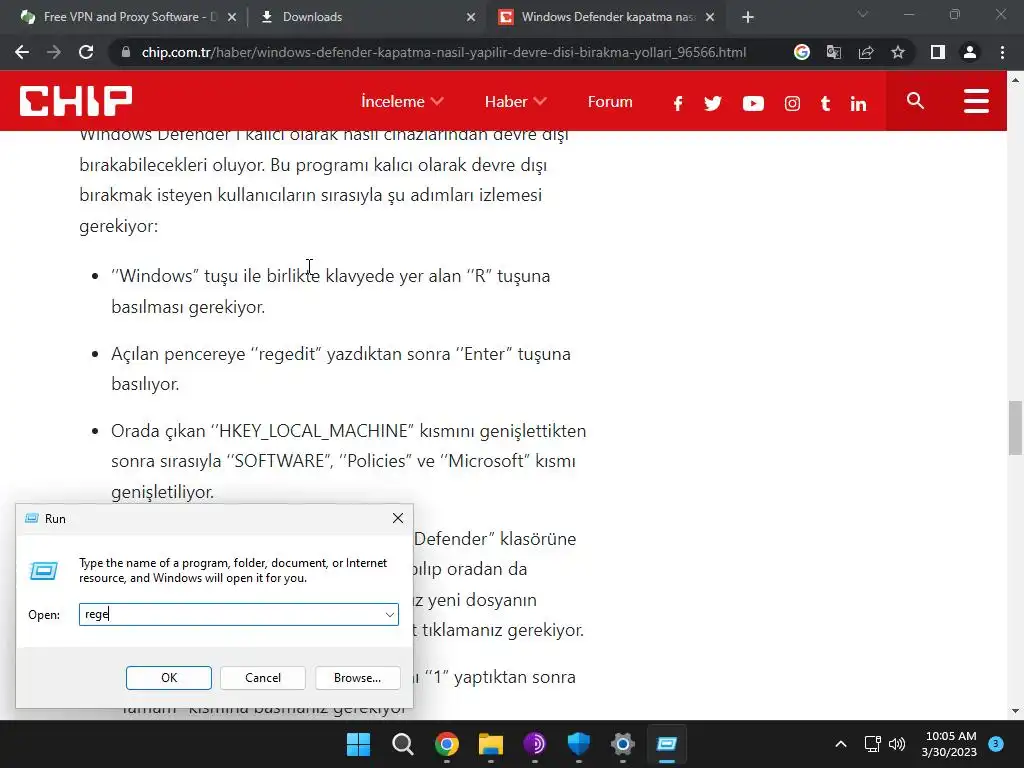
Task: Open Settings gear in the taskbar
Action: point(623,744)
